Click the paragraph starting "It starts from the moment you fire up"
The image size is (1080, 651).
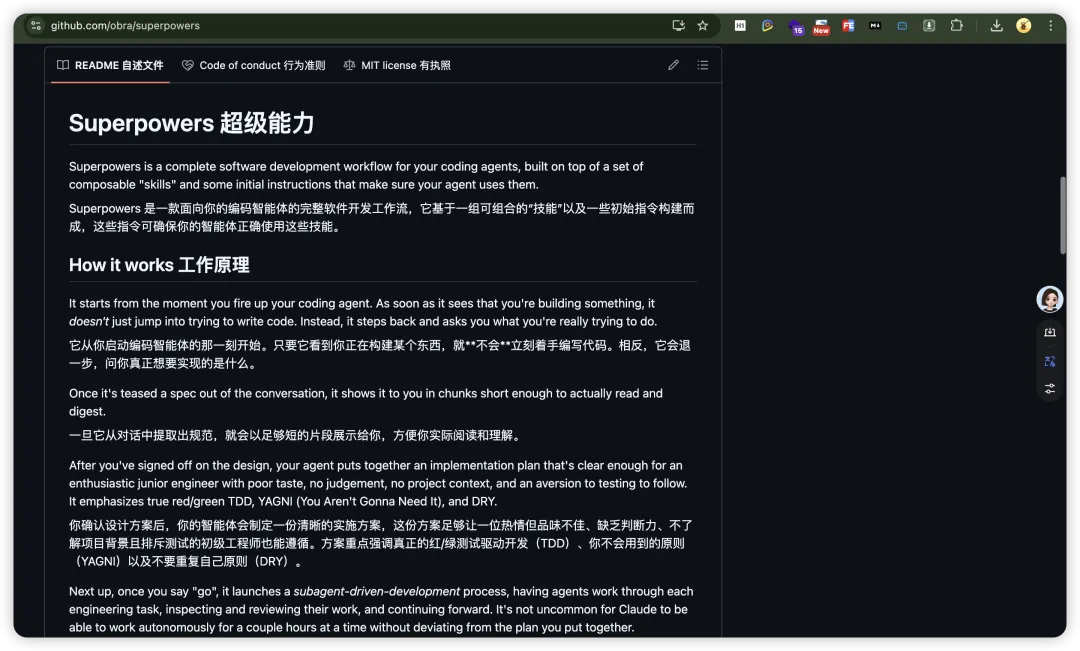pos(363,312)
